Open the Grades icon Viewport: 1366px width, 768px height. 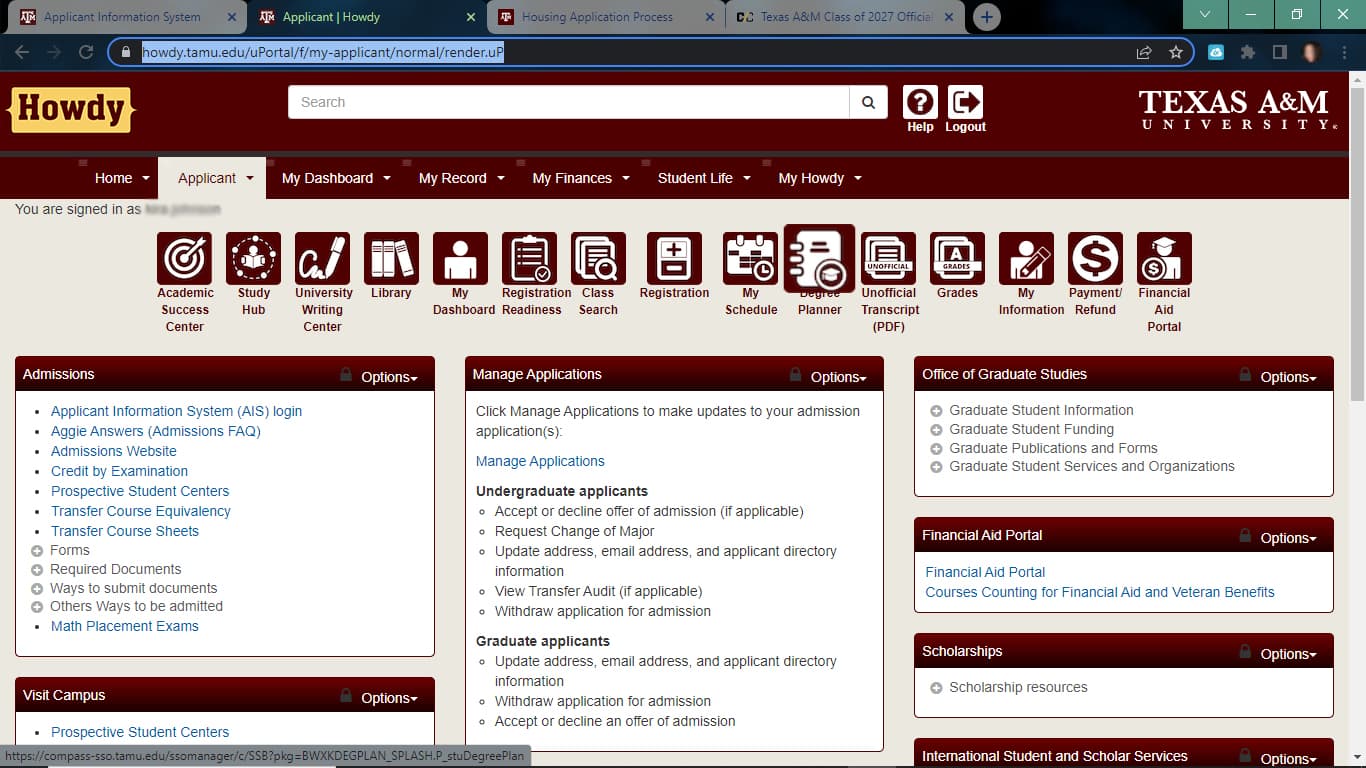(x=957, y=259)
